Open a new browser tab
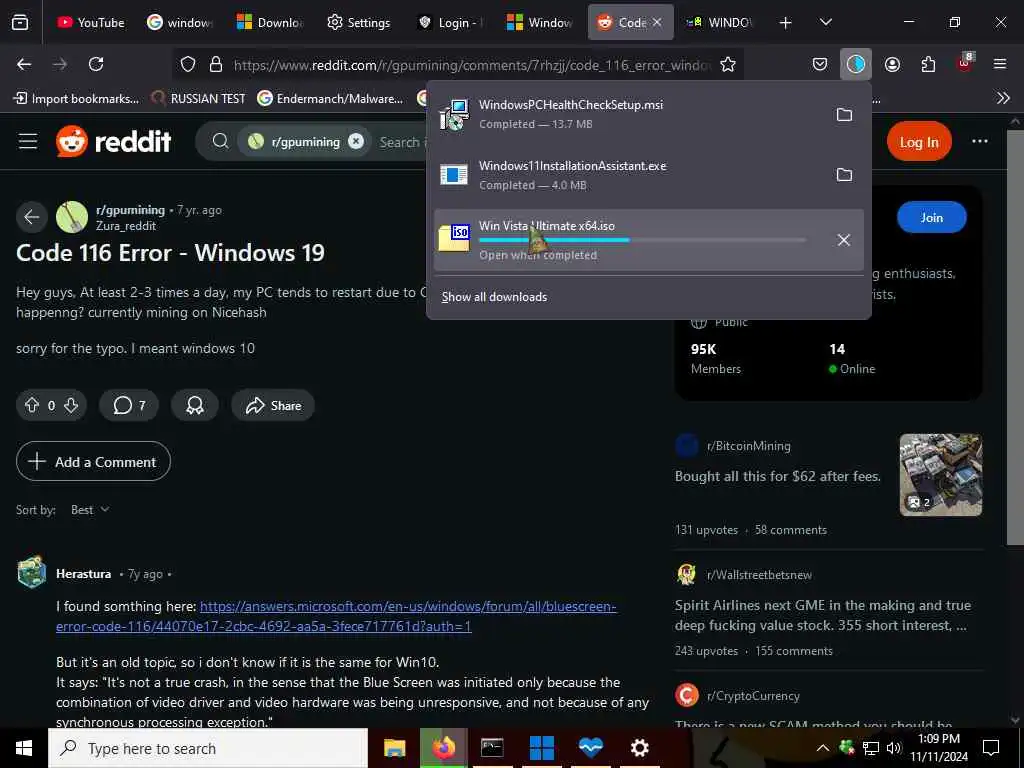This screenshot has height=768, width=1024. (x=786, y=22)
